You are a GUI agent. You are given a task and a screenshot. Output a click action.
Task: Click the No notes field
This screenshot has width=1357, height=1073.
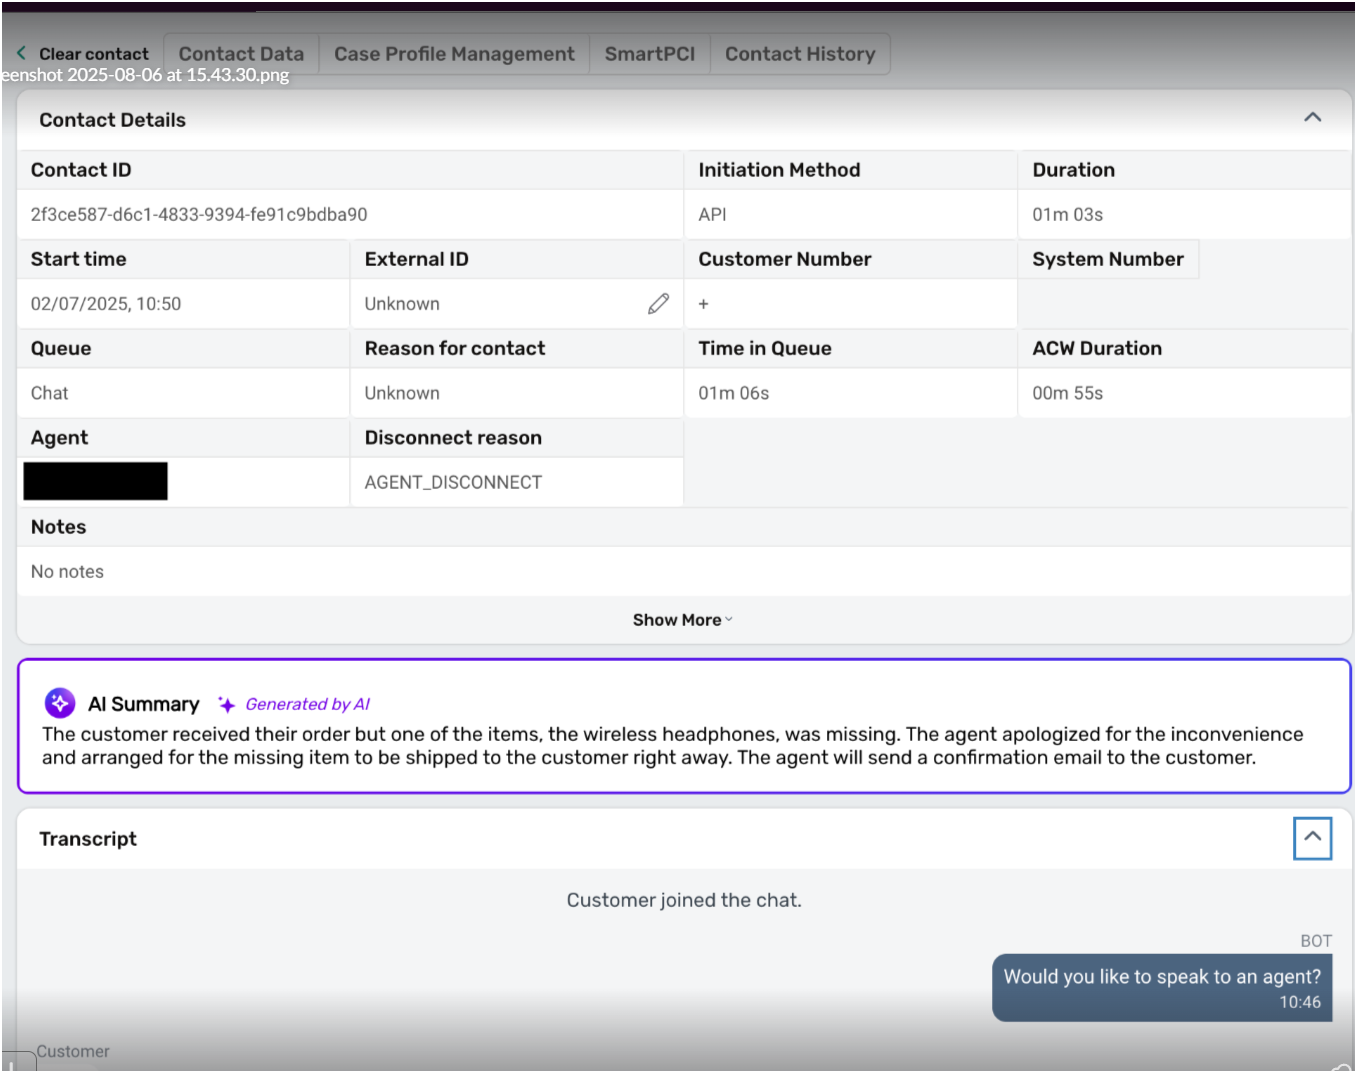coord(67,572)
